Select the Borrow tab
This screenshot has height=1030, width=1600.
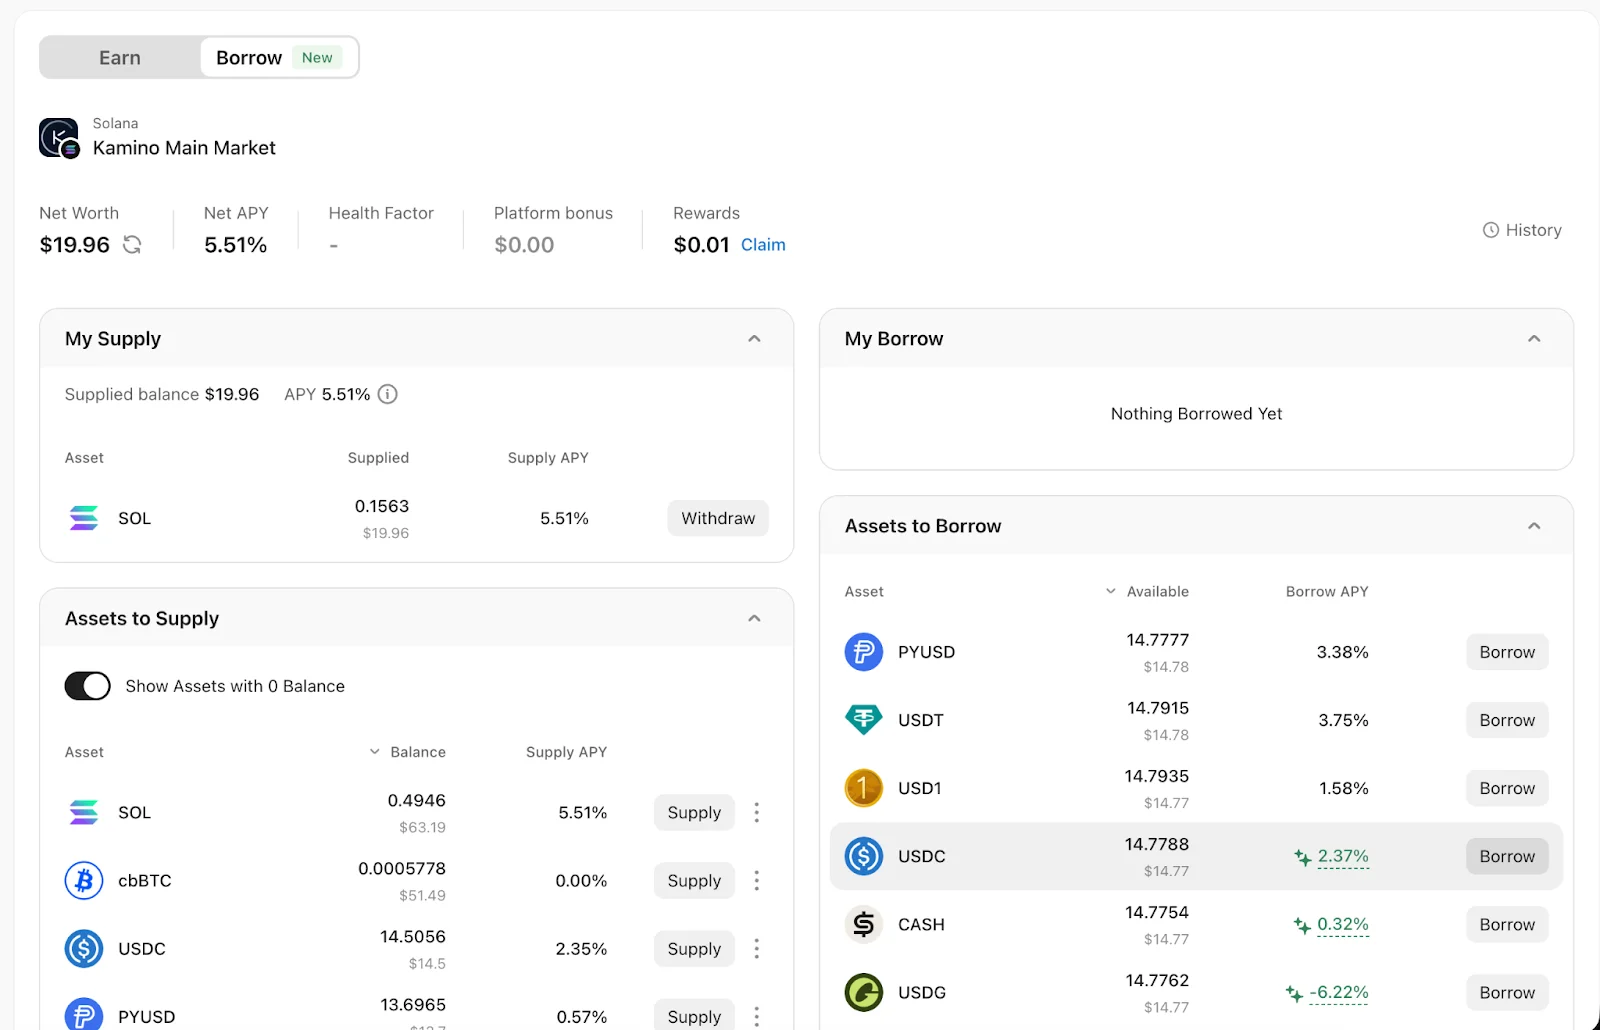point(250,58)
